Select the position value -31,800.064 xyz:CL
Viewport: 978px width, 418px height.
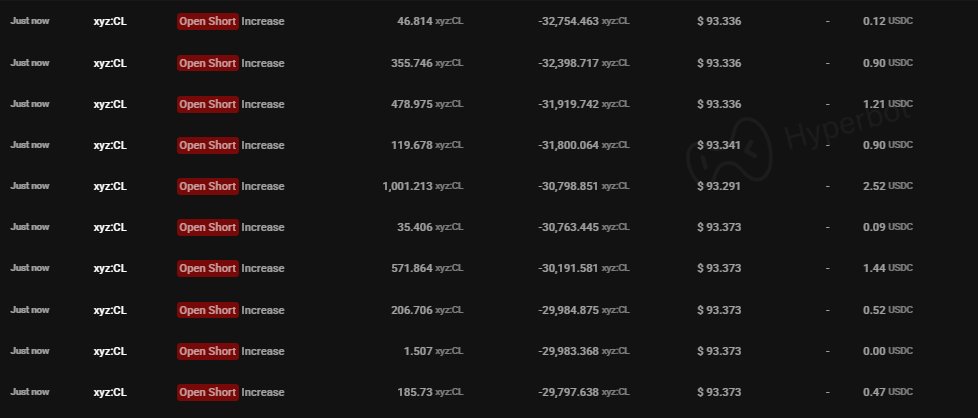[584, 145]
